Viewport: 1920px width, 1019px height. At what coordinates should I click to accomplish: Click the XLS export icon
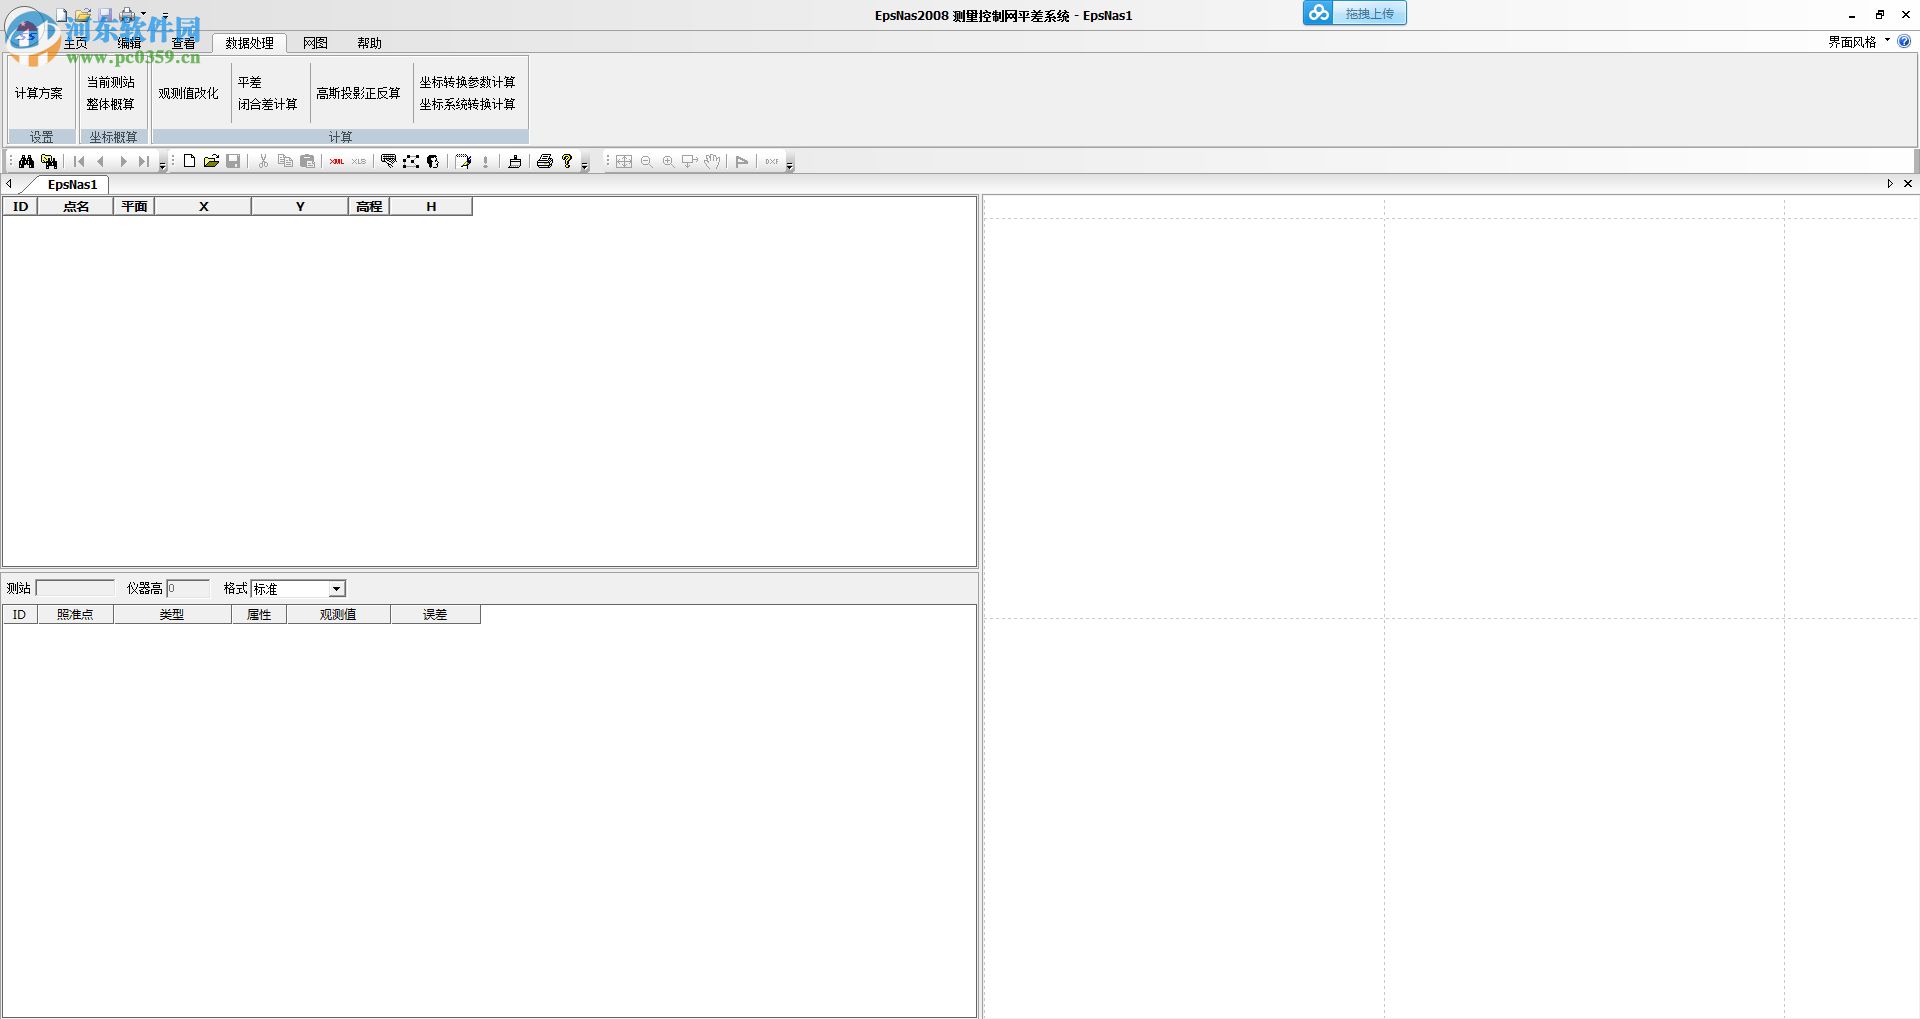click(x=359, y=161)
